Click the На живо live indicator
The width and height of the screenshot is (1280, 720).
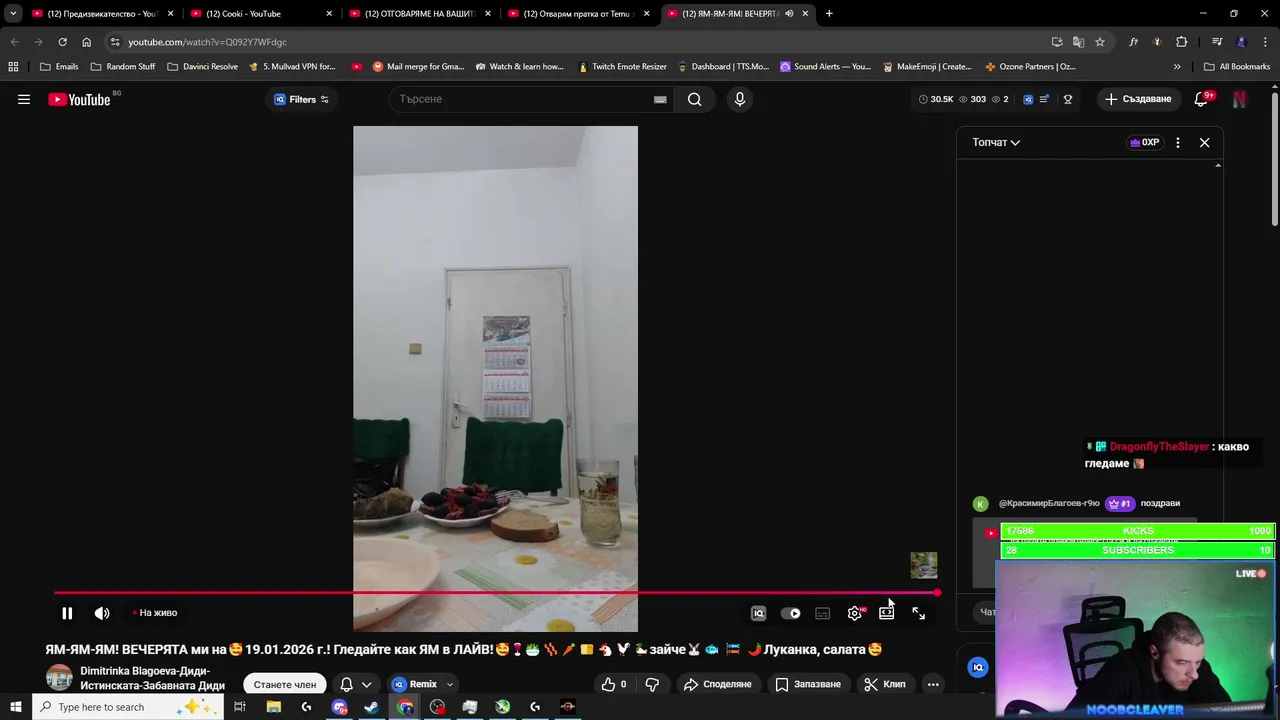(x=155, y=613)
